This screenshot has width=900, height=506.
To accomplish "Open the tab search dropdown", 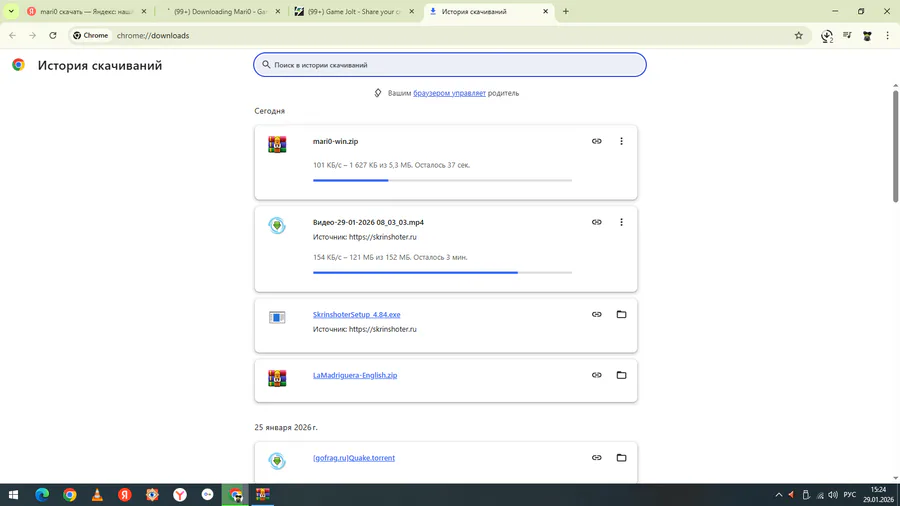I will 11,11.
